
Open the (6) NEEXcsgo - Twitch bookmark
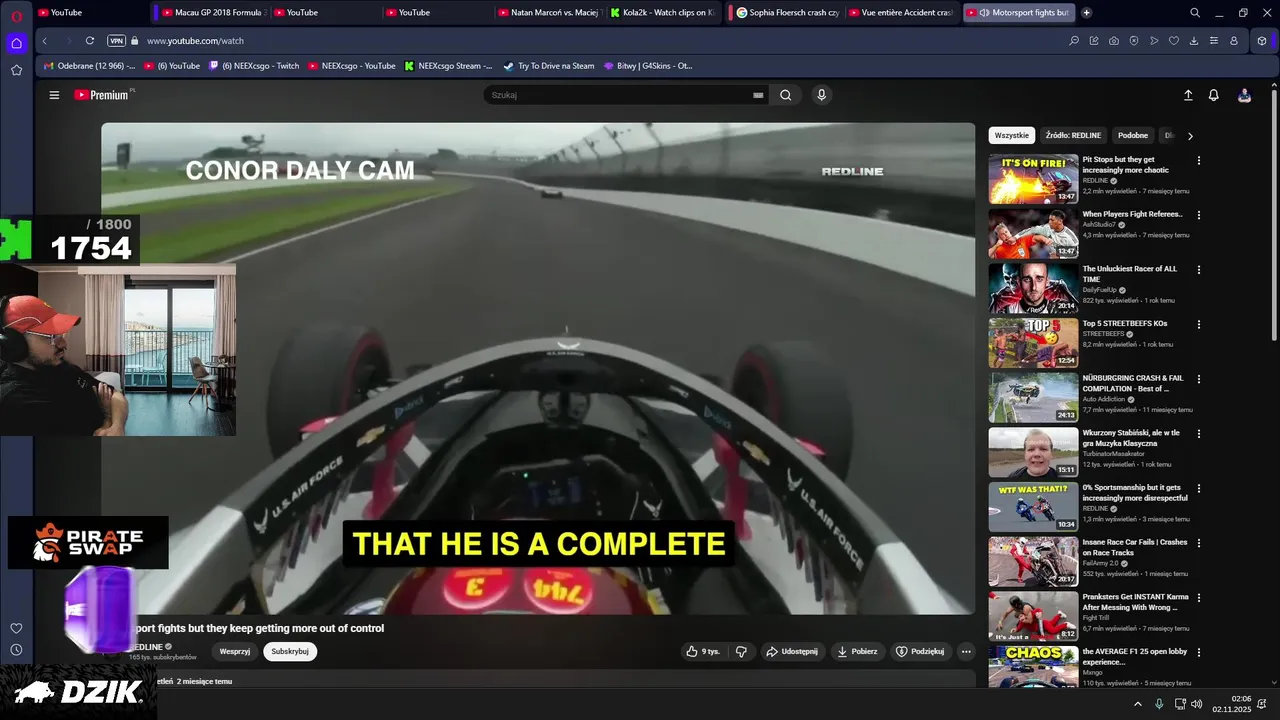click(x=254, y=66)
